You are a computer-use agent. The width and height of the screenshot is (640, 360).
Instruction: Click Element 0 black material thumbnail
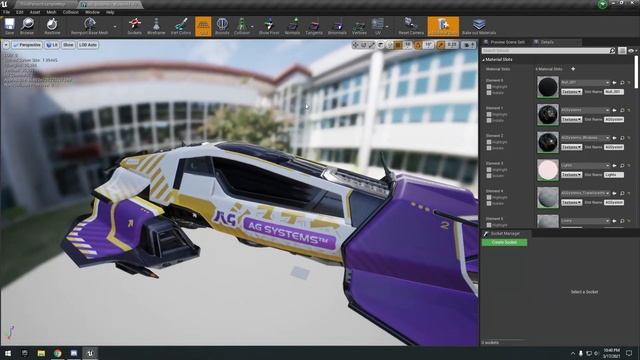(548, 87)
